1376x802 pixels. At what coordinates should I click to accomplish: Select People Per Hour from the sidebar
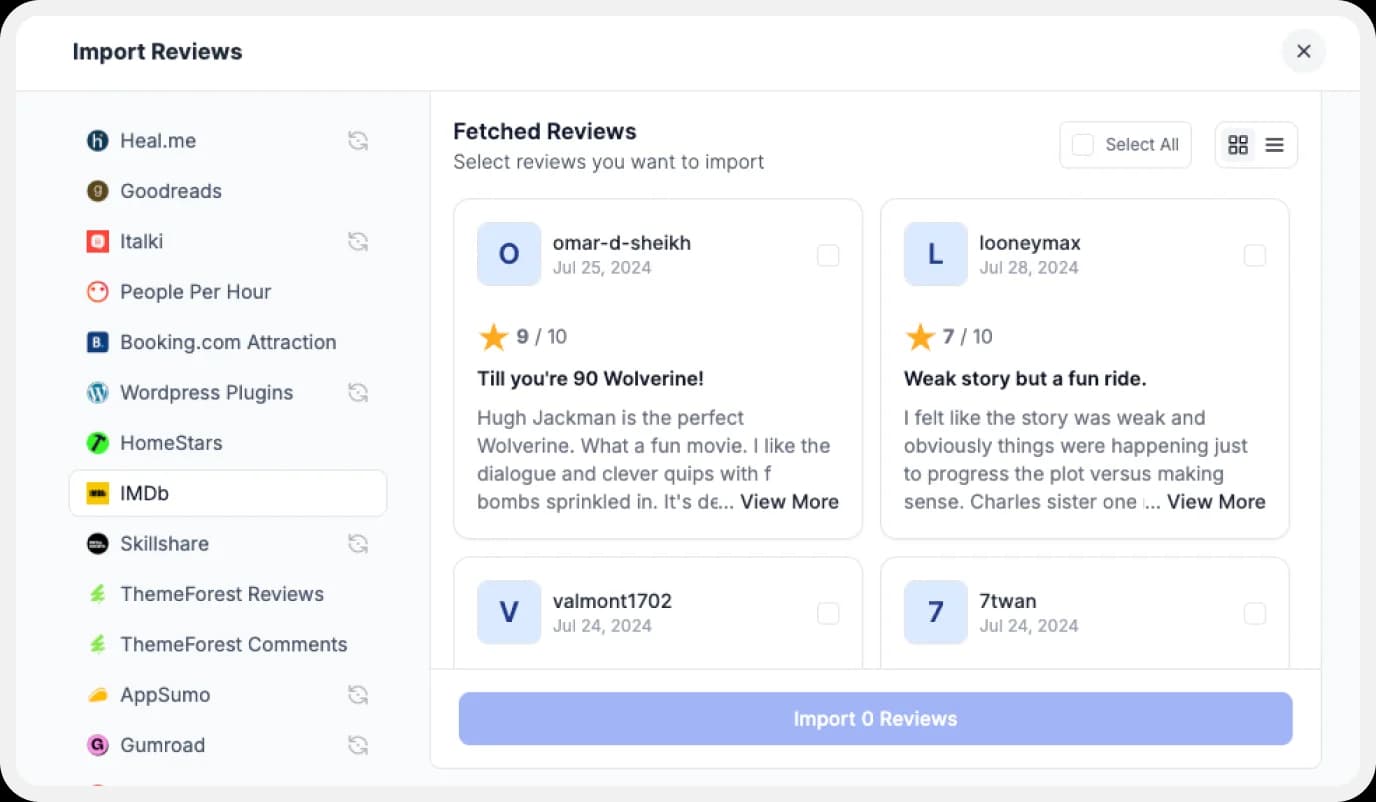195,291
